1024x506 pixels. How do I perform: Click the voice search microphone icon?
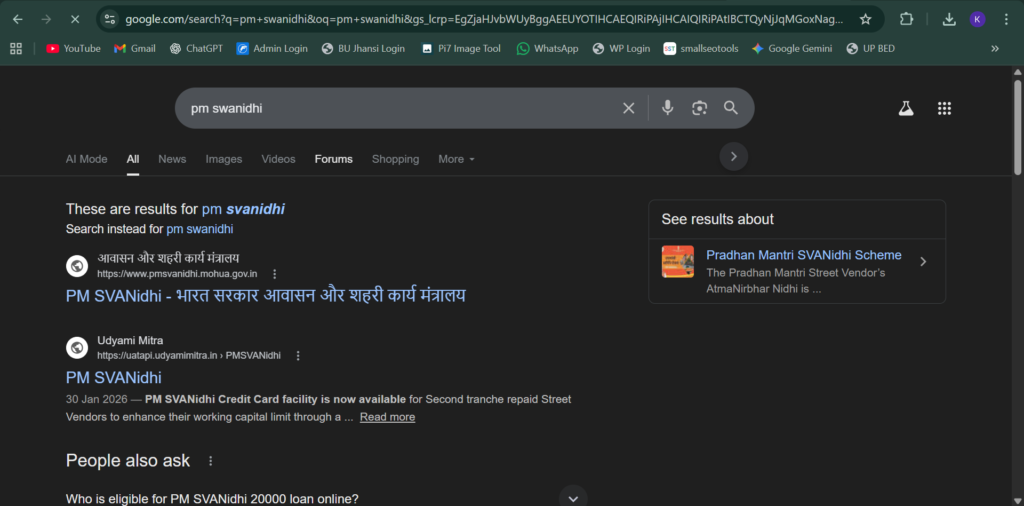[667, 108]
